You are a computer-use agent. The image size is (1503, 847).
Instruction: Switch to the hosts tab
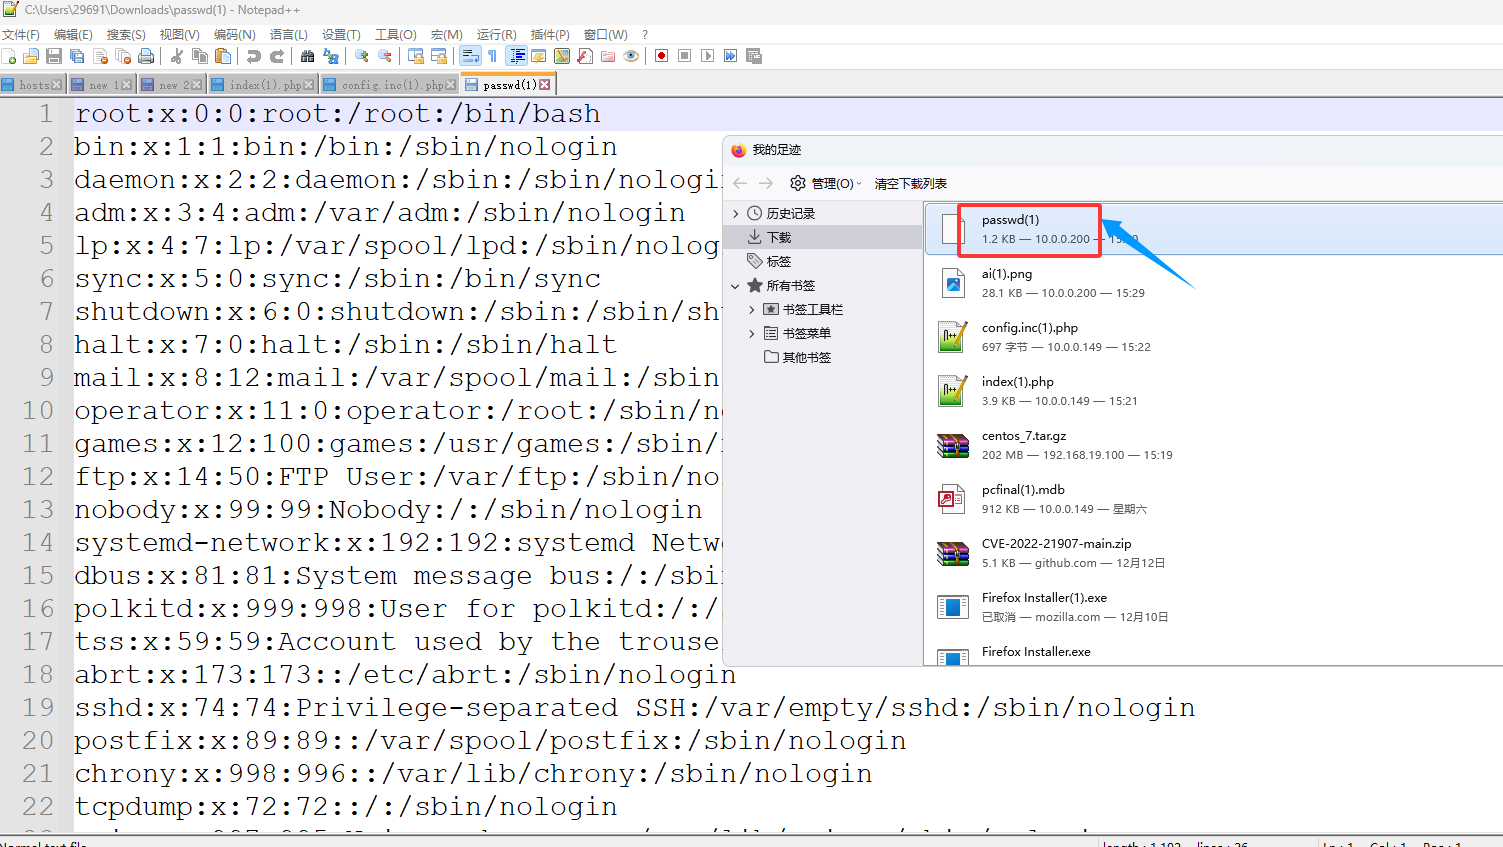pos(33,85)
